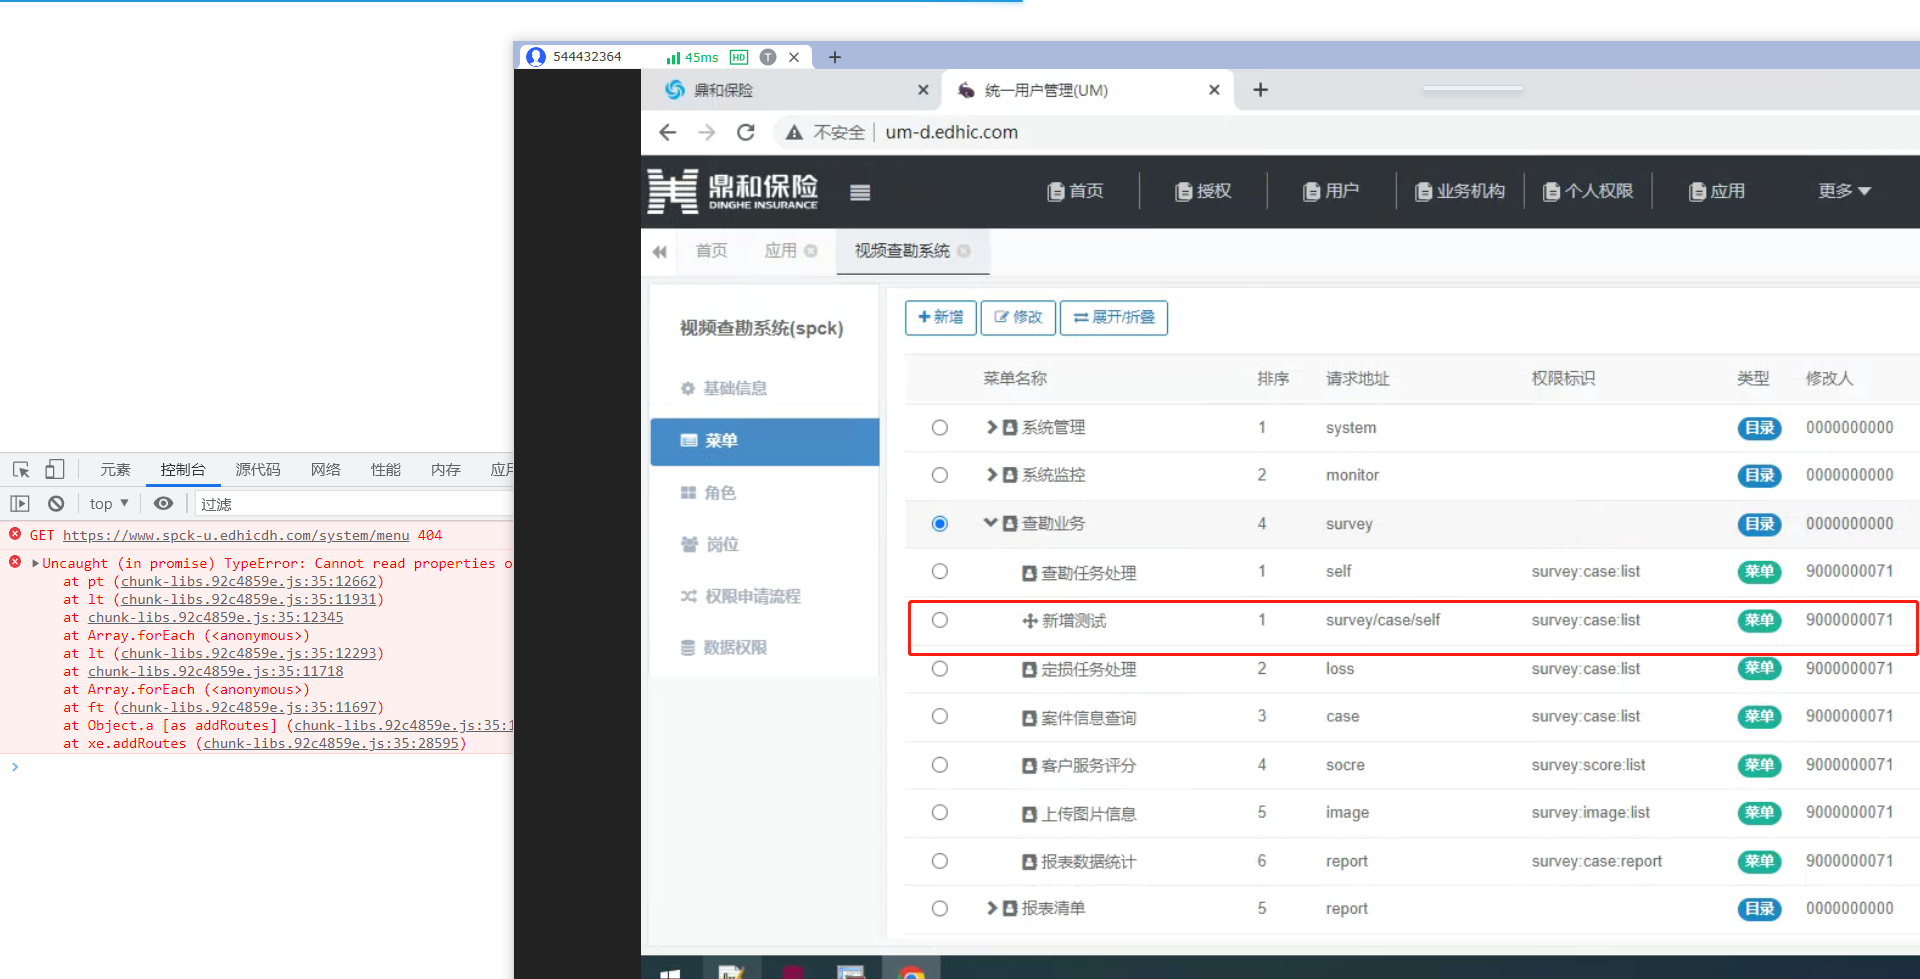Image resolution: width=1920 pixels, height=979 pixels.
Task: Clear console with the ban icon
Action: tap(56, 504)
